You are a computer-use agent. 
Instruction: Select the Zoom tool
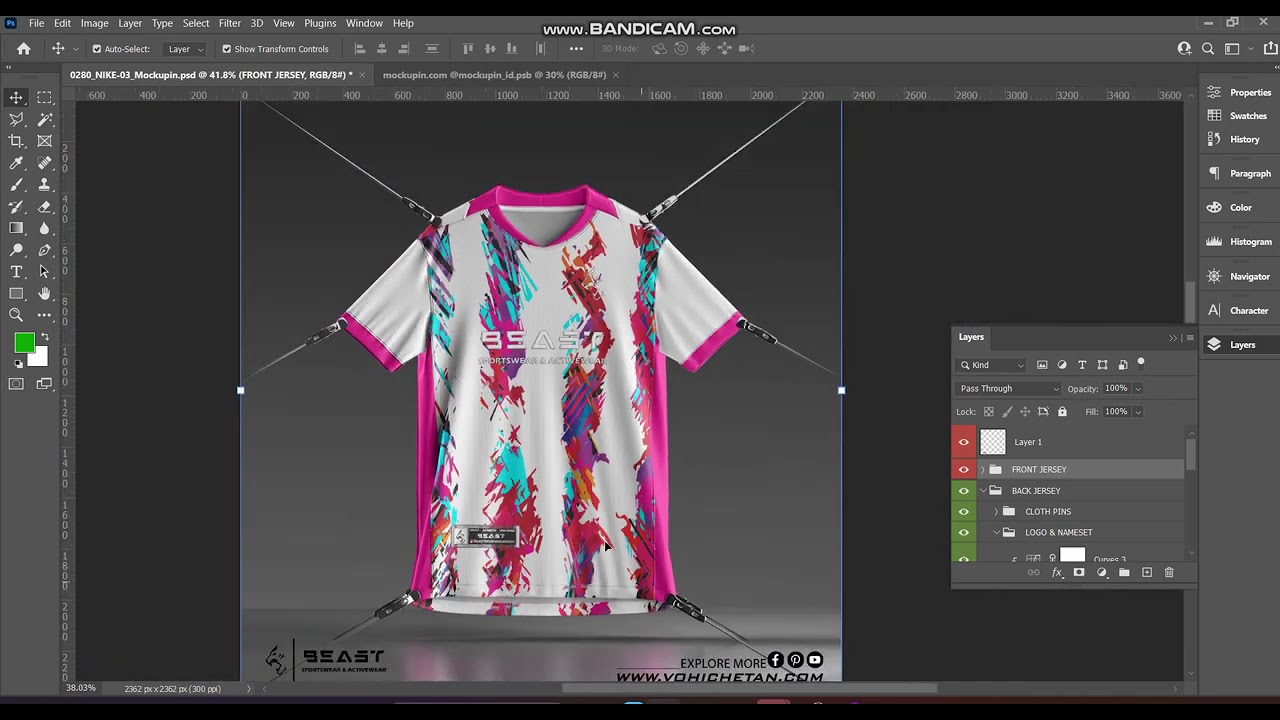(x=17, y=315)
